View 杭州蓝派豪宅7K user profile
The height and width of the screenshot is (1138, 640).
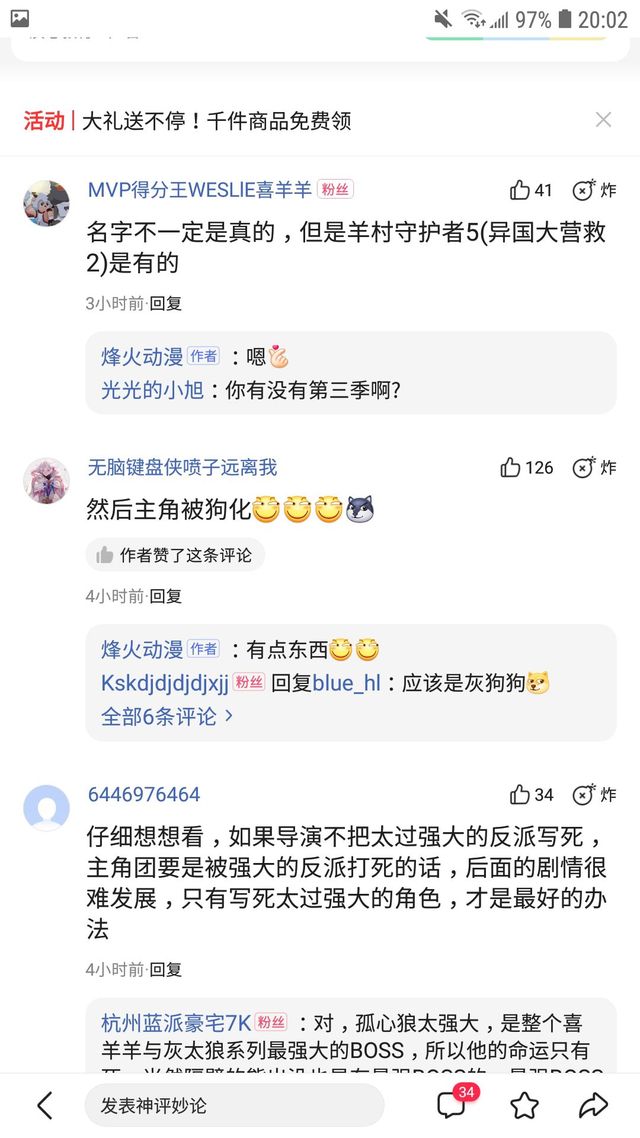[176, 1023]
